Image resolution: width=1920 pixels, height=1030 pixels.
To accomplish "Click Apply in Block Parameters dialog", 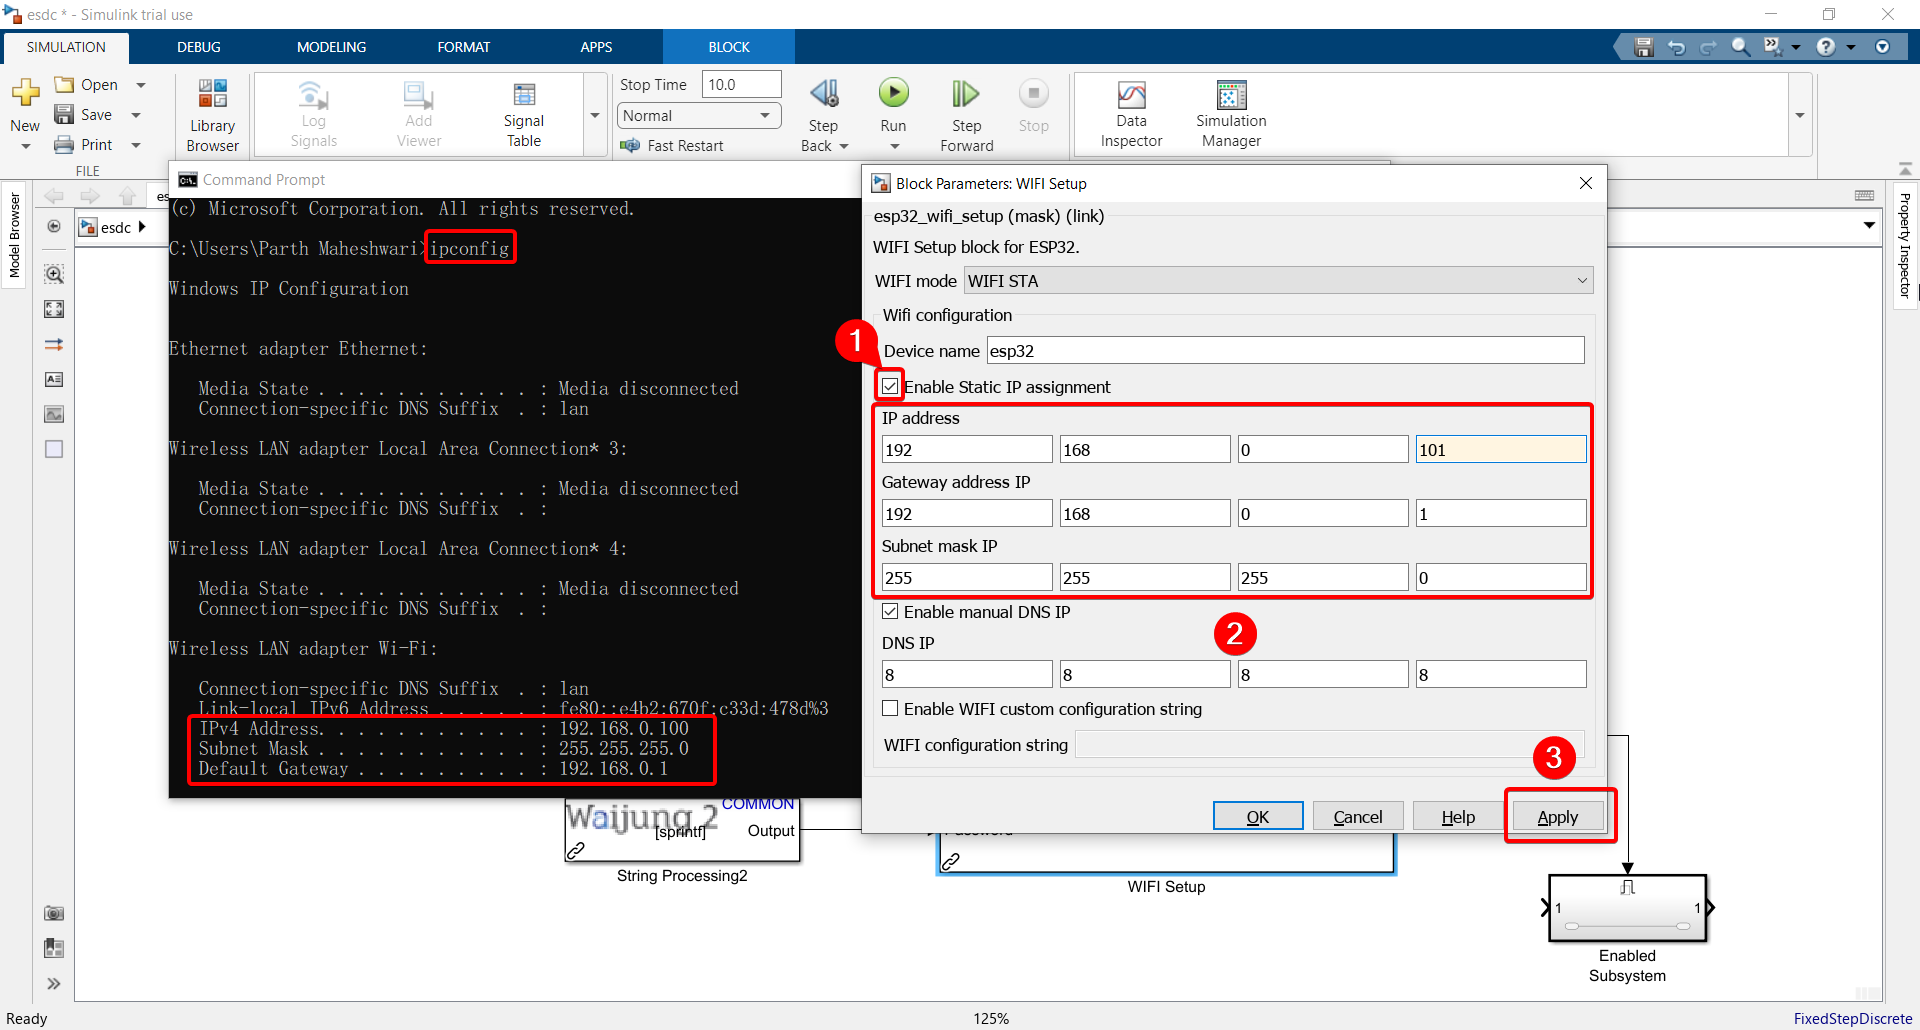I will (1558, 816).
